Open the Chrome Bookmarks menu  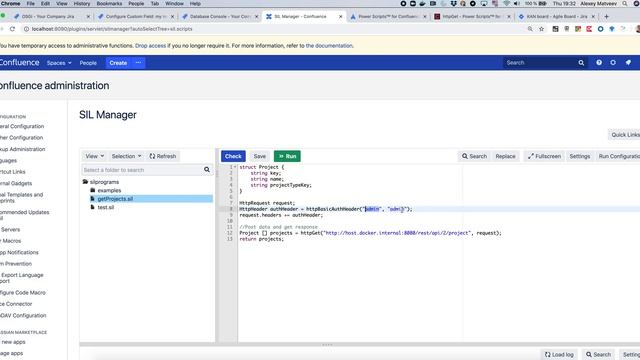(109, 3)
